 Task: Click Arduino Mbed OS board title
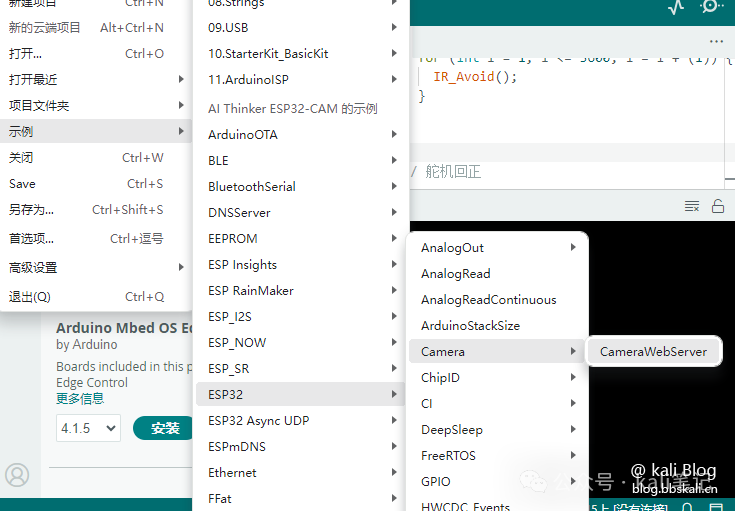[124, 328]
